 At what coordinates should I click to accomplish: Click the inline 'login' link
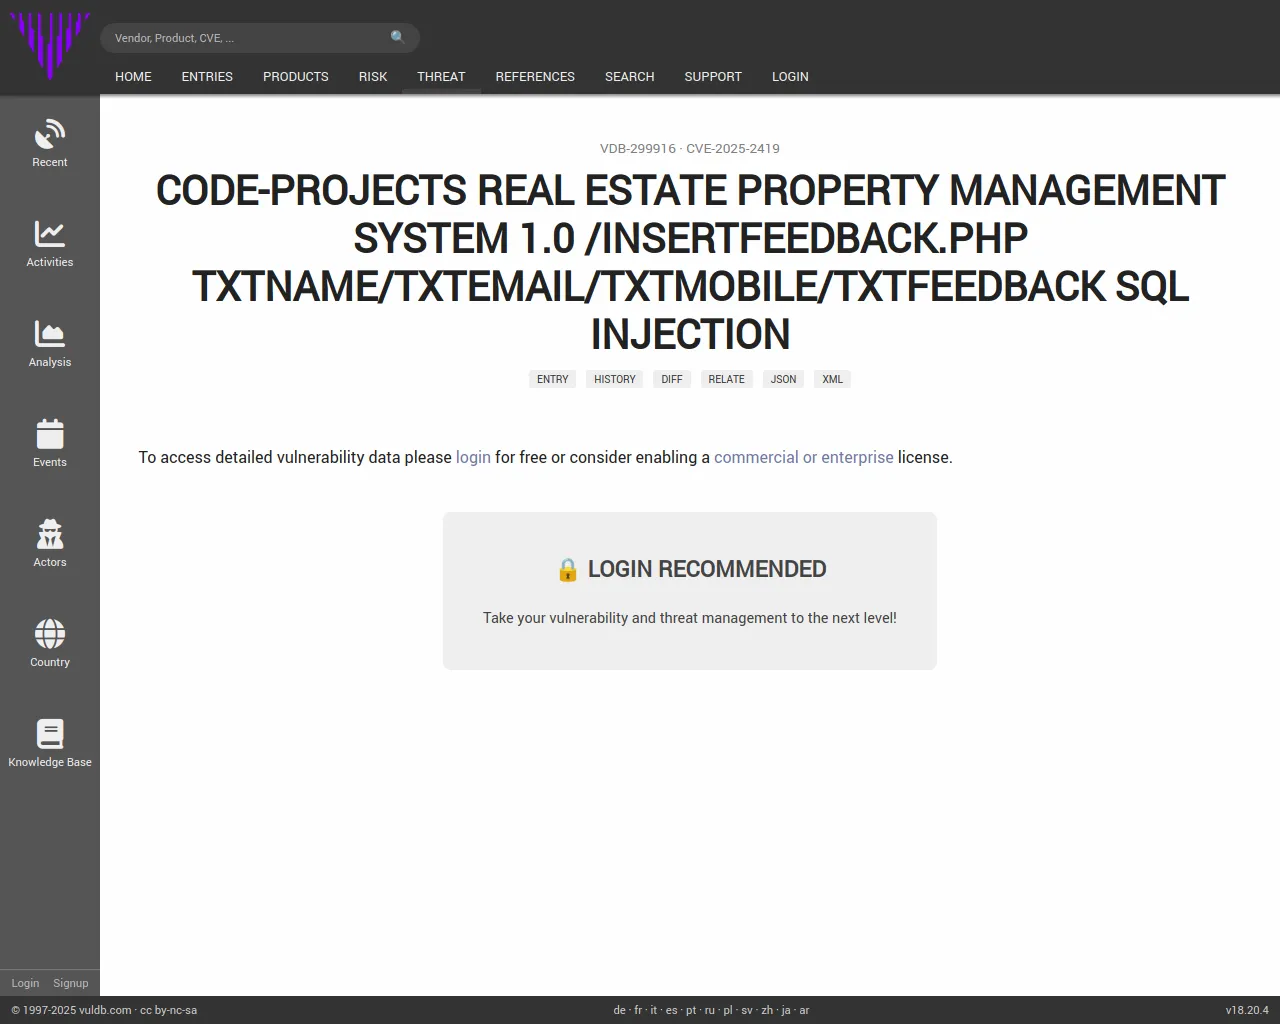(x=473, y=457)
